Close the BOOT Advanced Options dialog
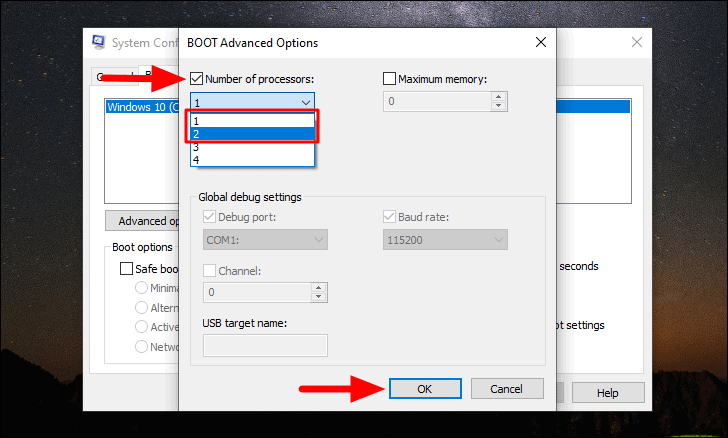This screenshot has height=438, width=728. coord(540,42)
